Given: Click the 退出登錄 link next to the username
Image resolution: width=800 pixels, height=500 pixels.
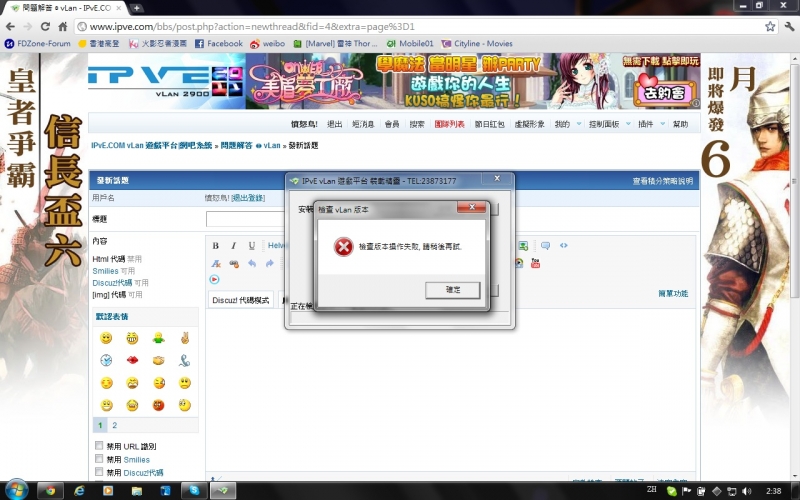Looking at the screenshot, I should (249, 198).
